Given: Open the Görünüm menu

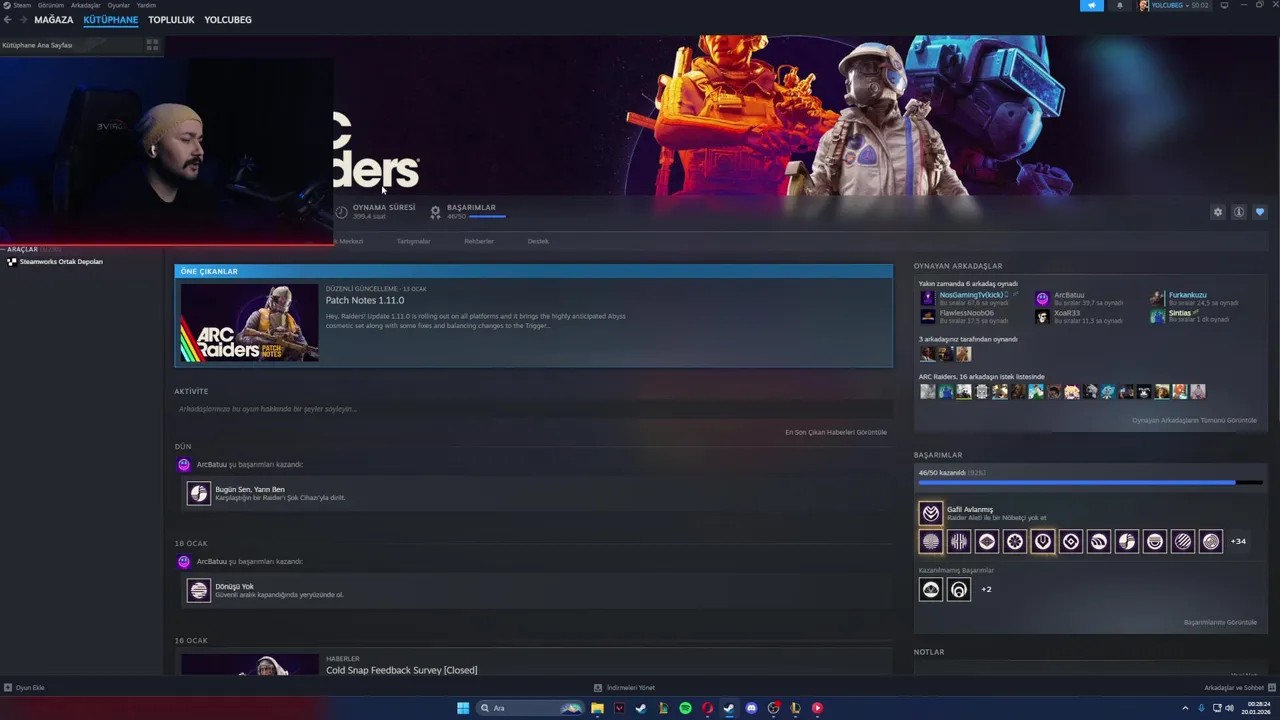Looking at the screenshot, I should 51,5.
